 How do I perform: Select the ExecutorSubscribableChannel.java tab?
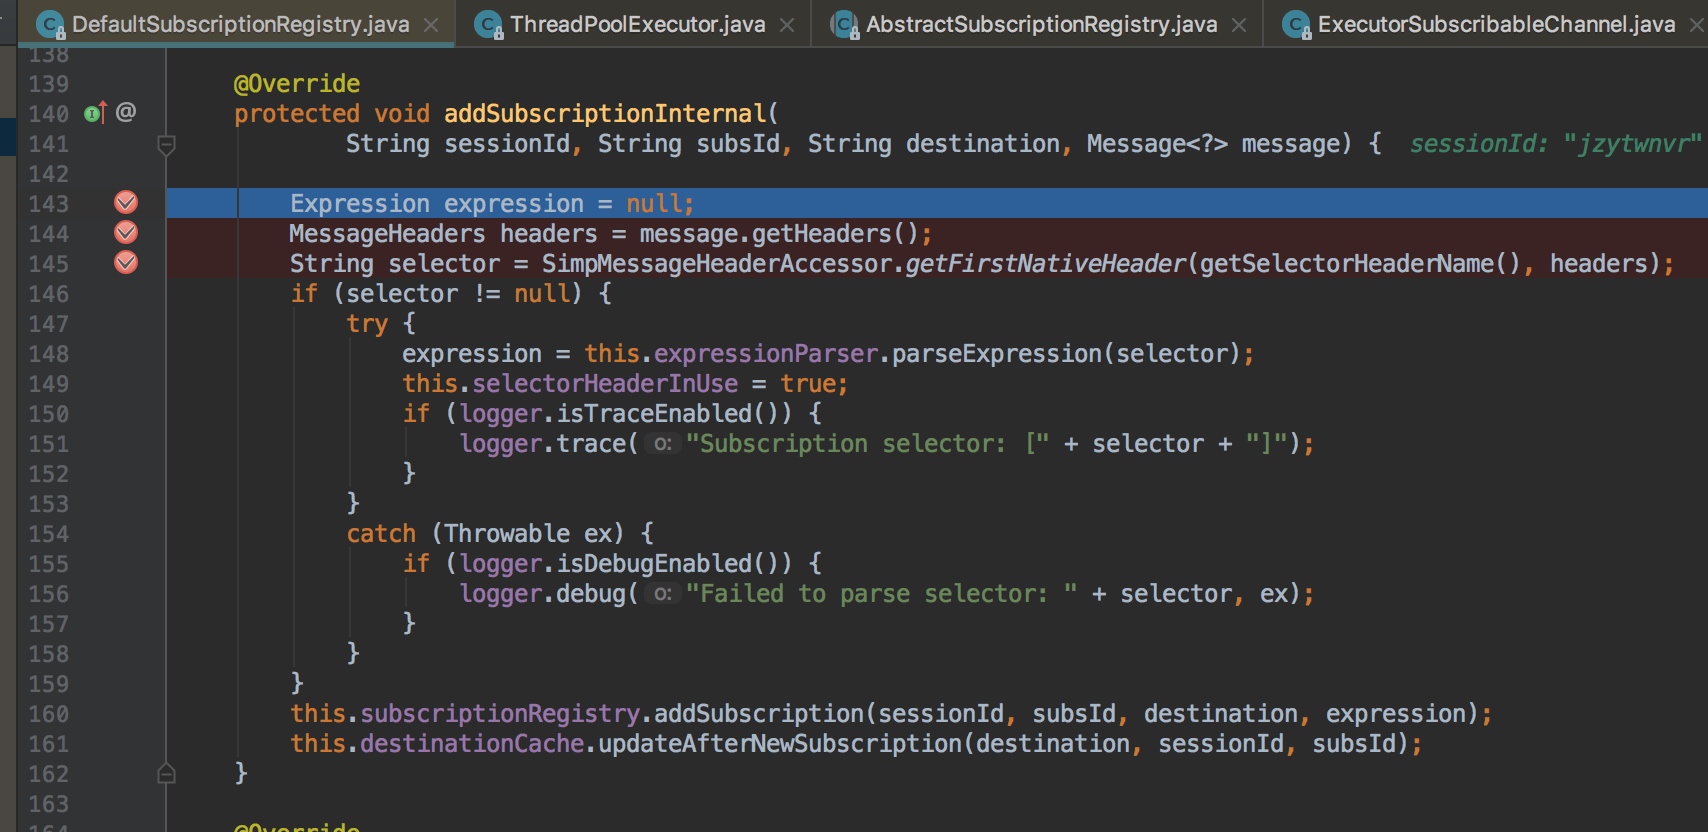[1495, 24]
